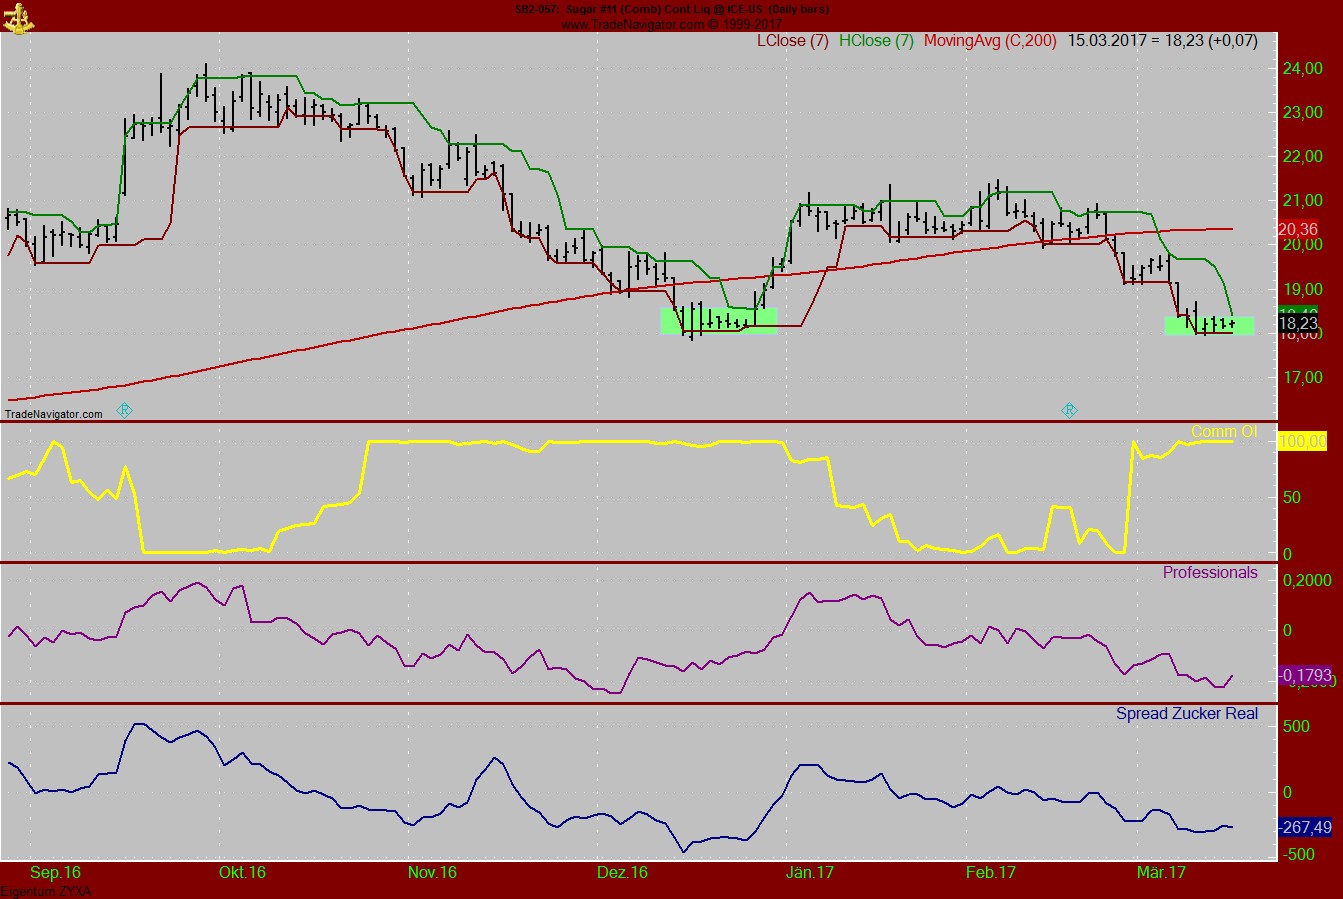
Task: Select the Professionals pane label
Action: (x=1210, y=573)
